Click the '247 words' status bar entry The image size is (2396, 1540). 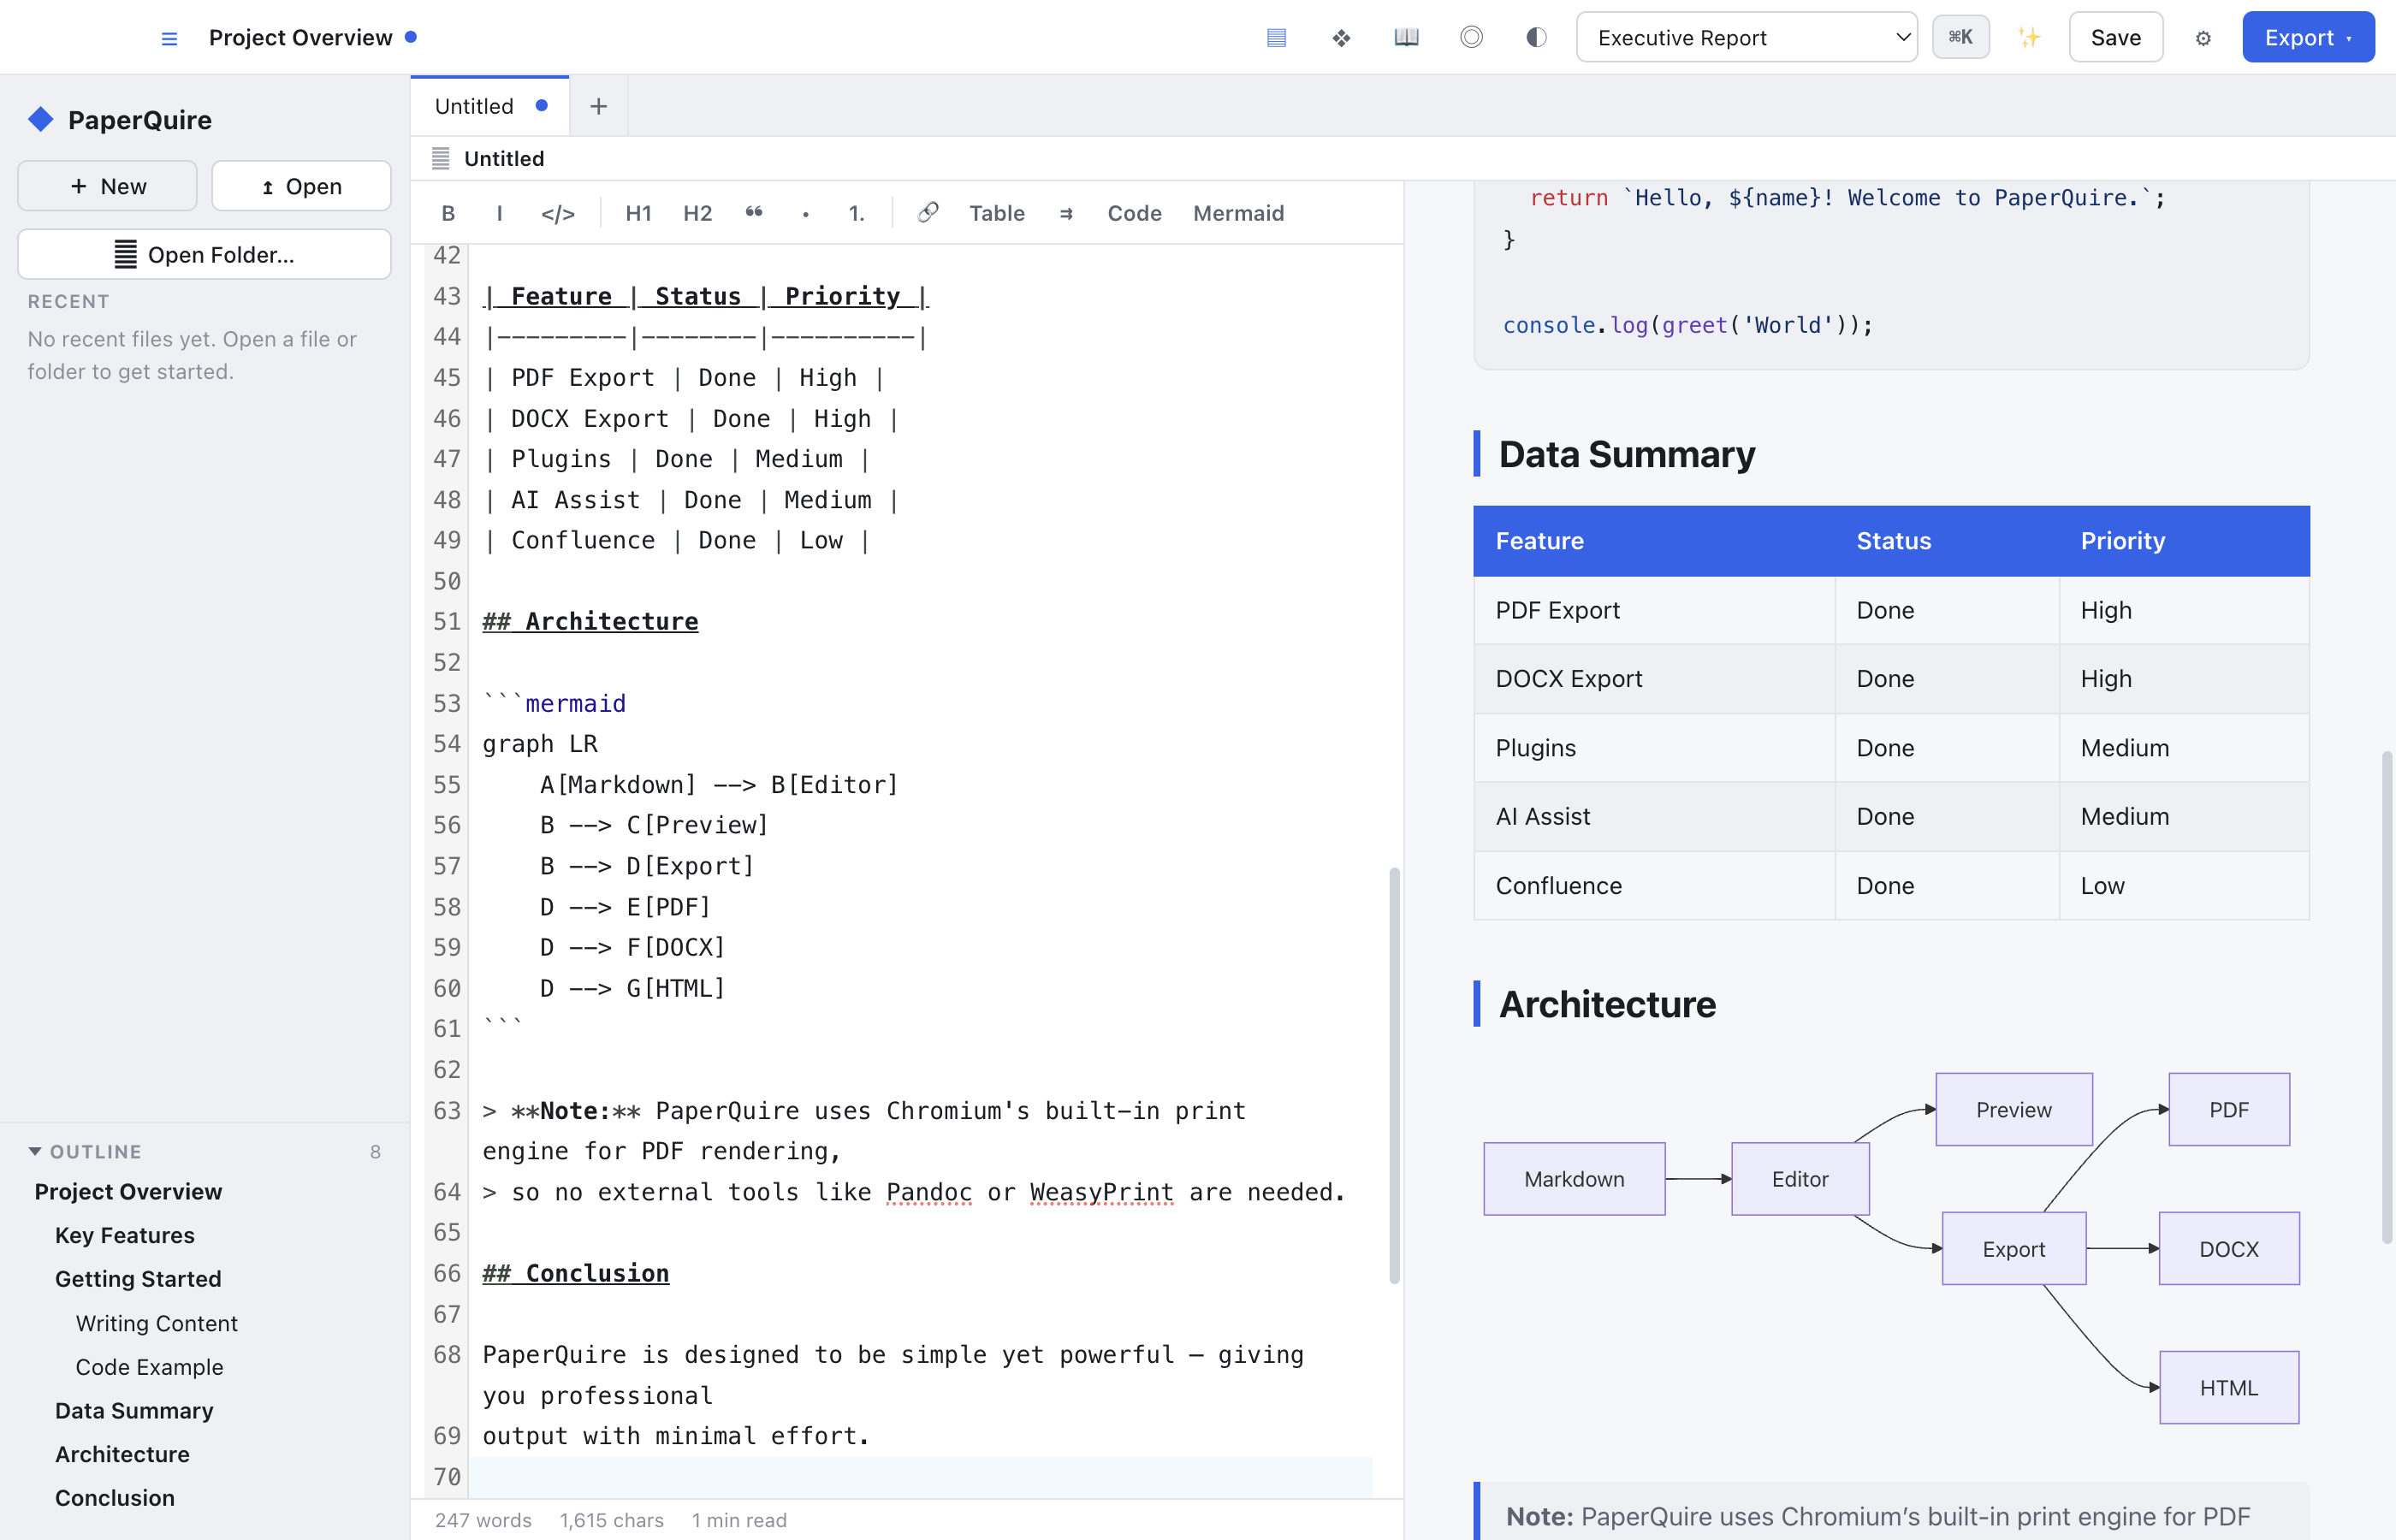coord(483,1520)
